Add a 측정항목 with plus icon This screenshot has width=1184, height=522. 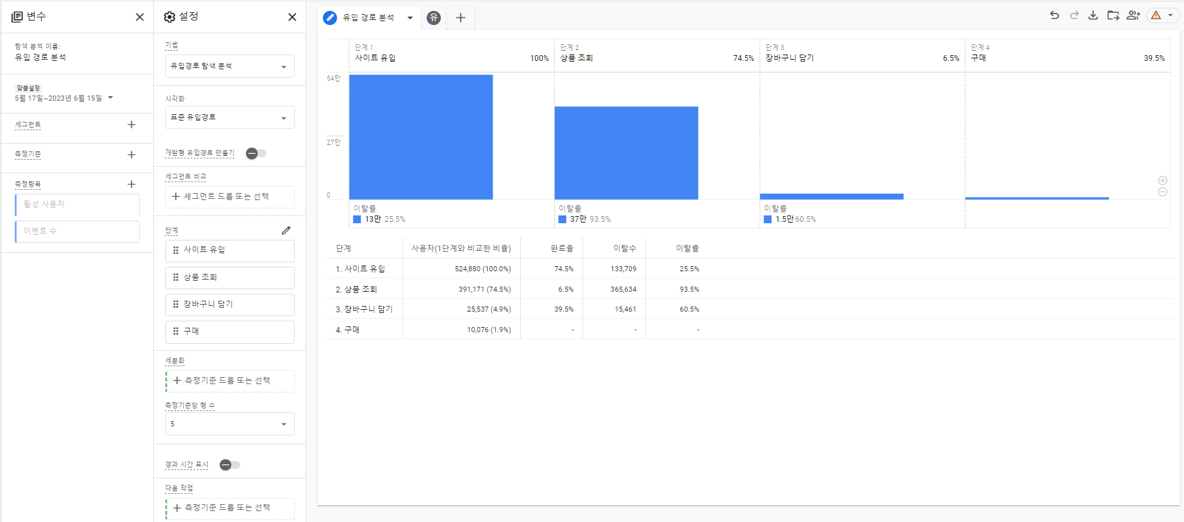click(131, 184)
